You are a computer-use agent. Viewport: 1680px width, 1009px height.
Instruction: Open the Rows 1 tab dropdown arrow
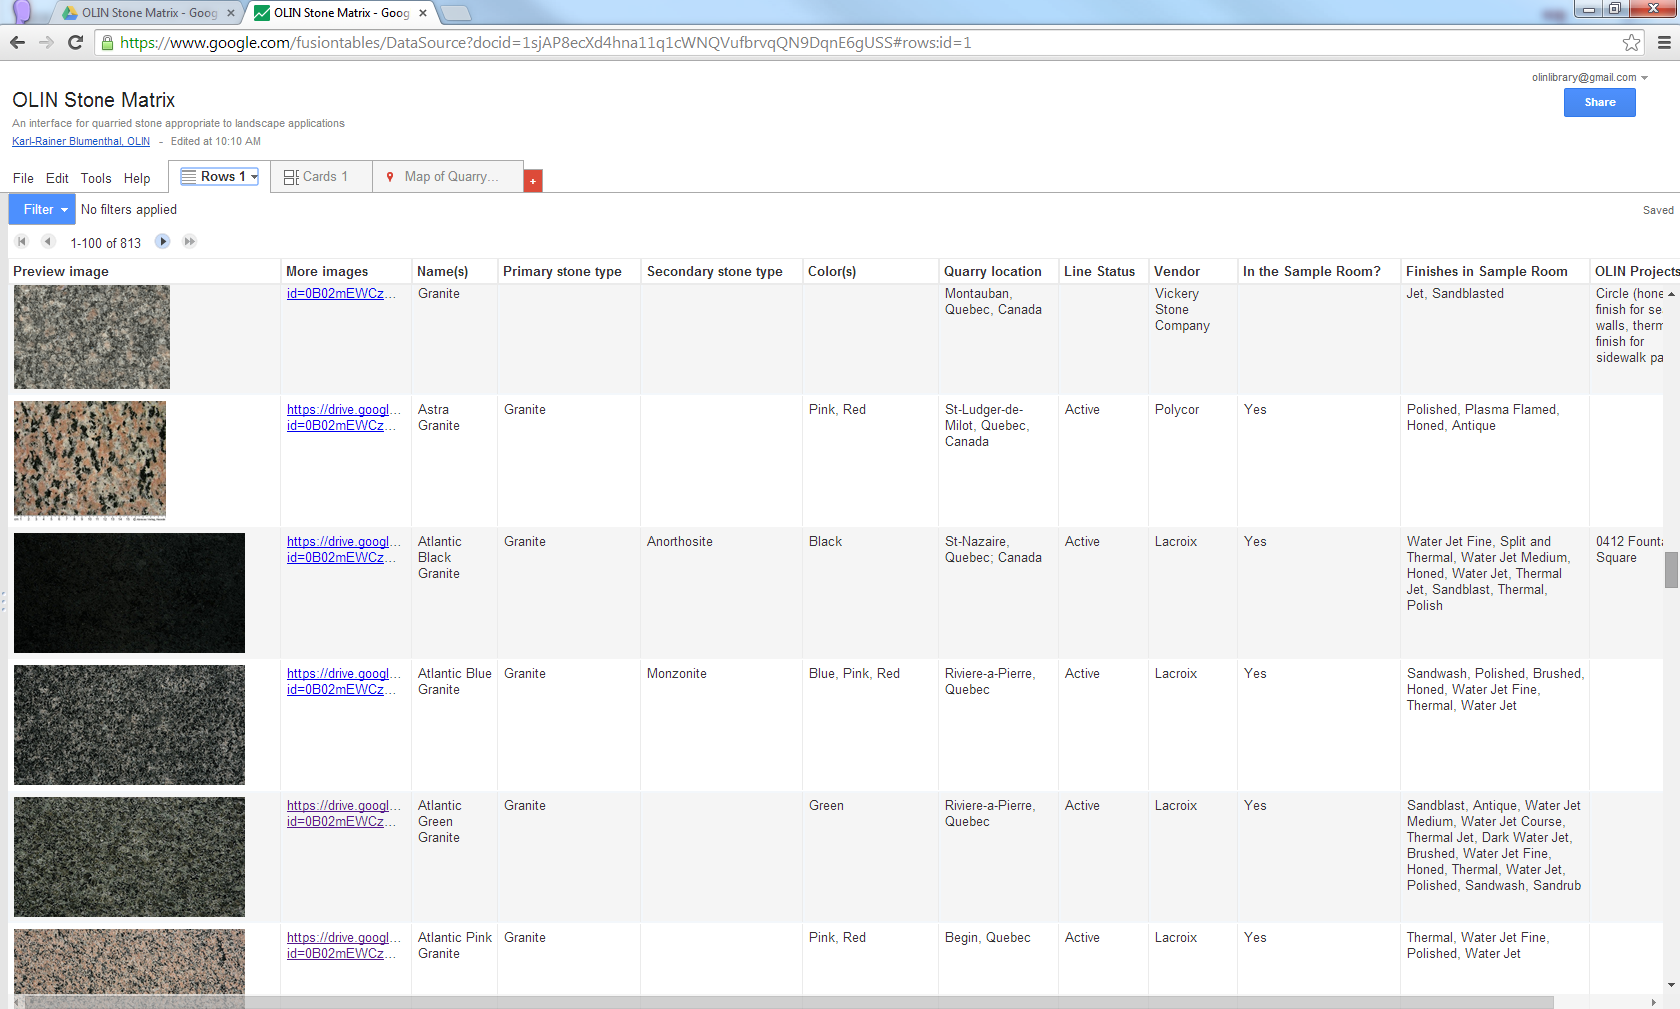(254, 176)
